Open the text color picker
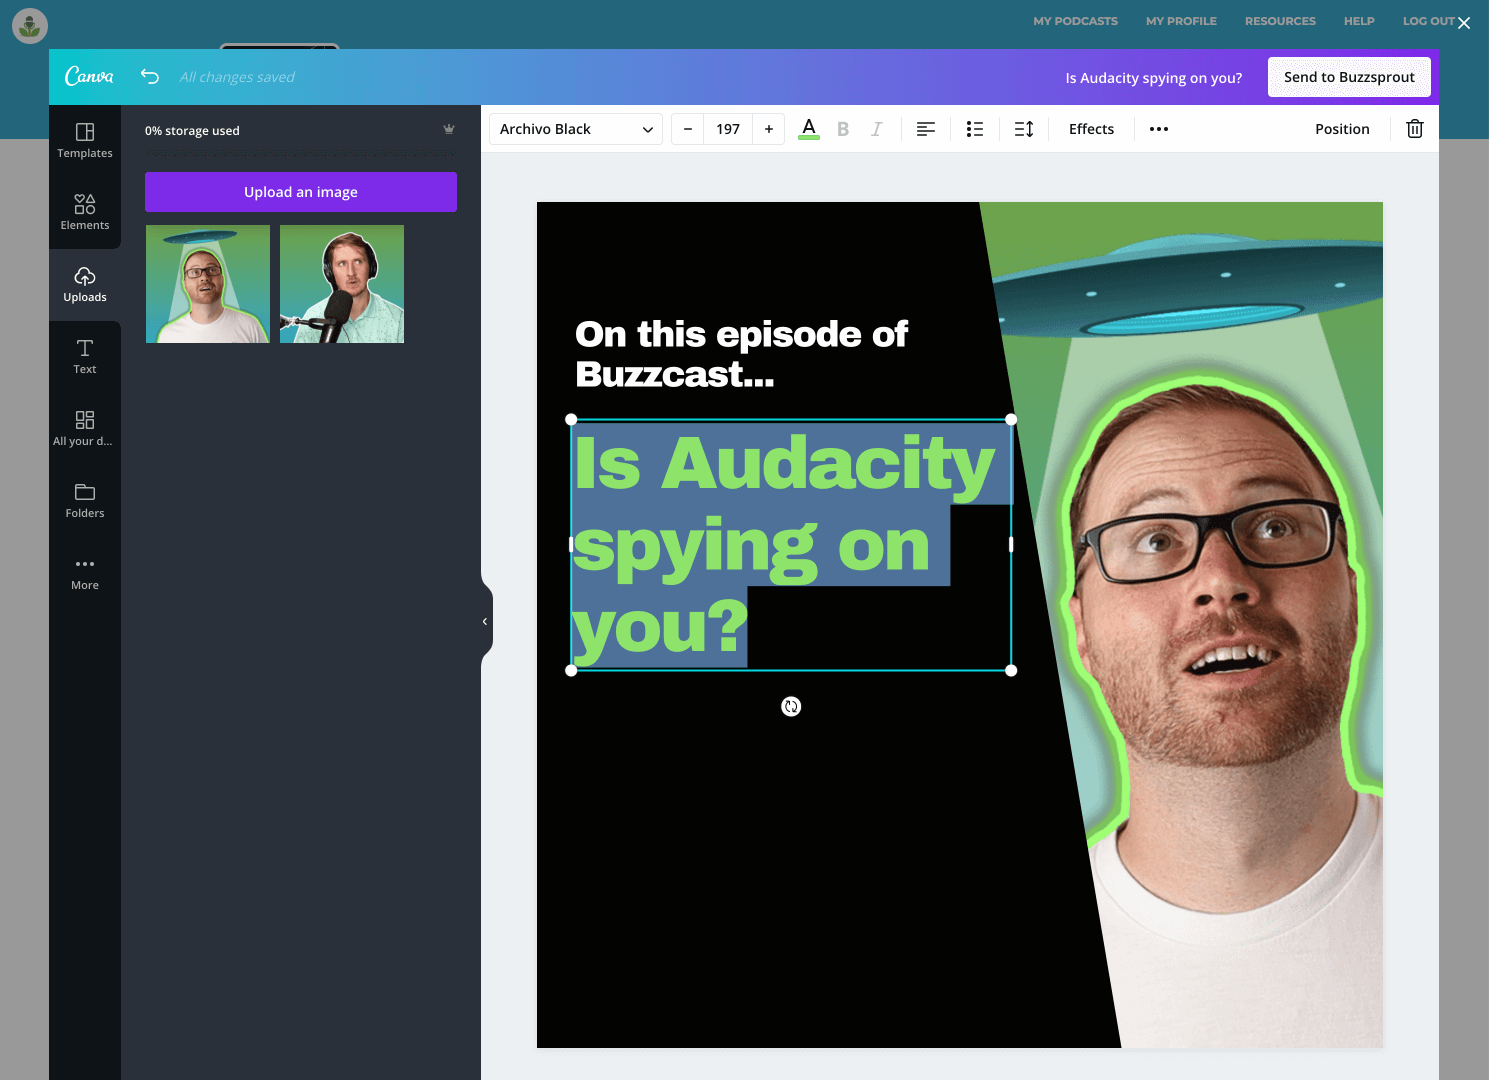 click(809, 129)
